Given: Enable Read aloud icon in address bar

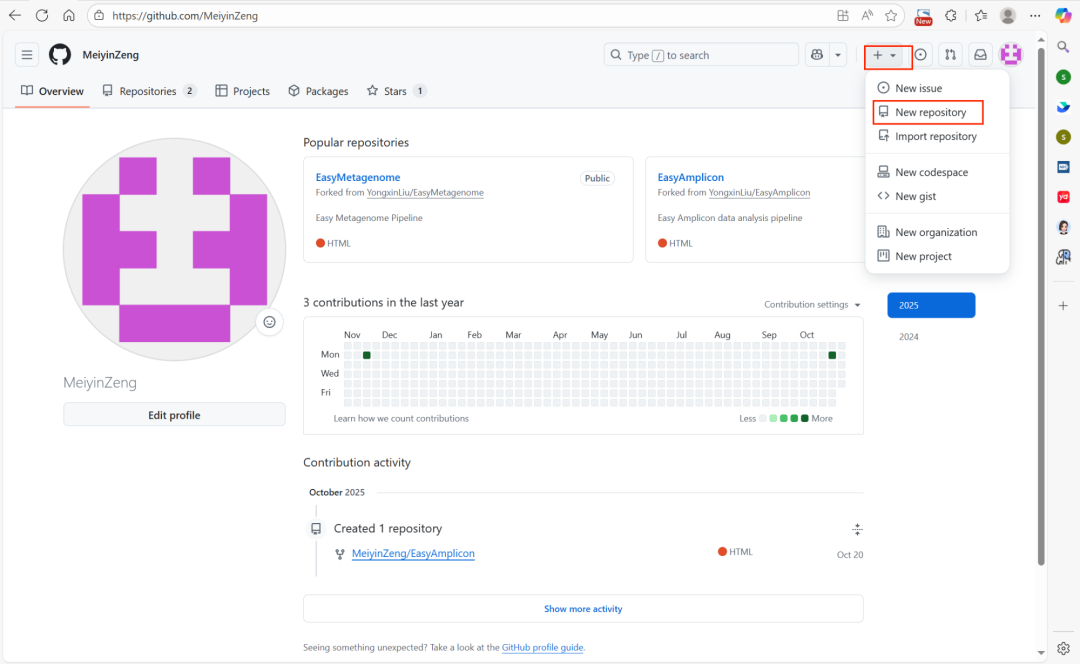Looking at the screenshot, I should [867, 15].
